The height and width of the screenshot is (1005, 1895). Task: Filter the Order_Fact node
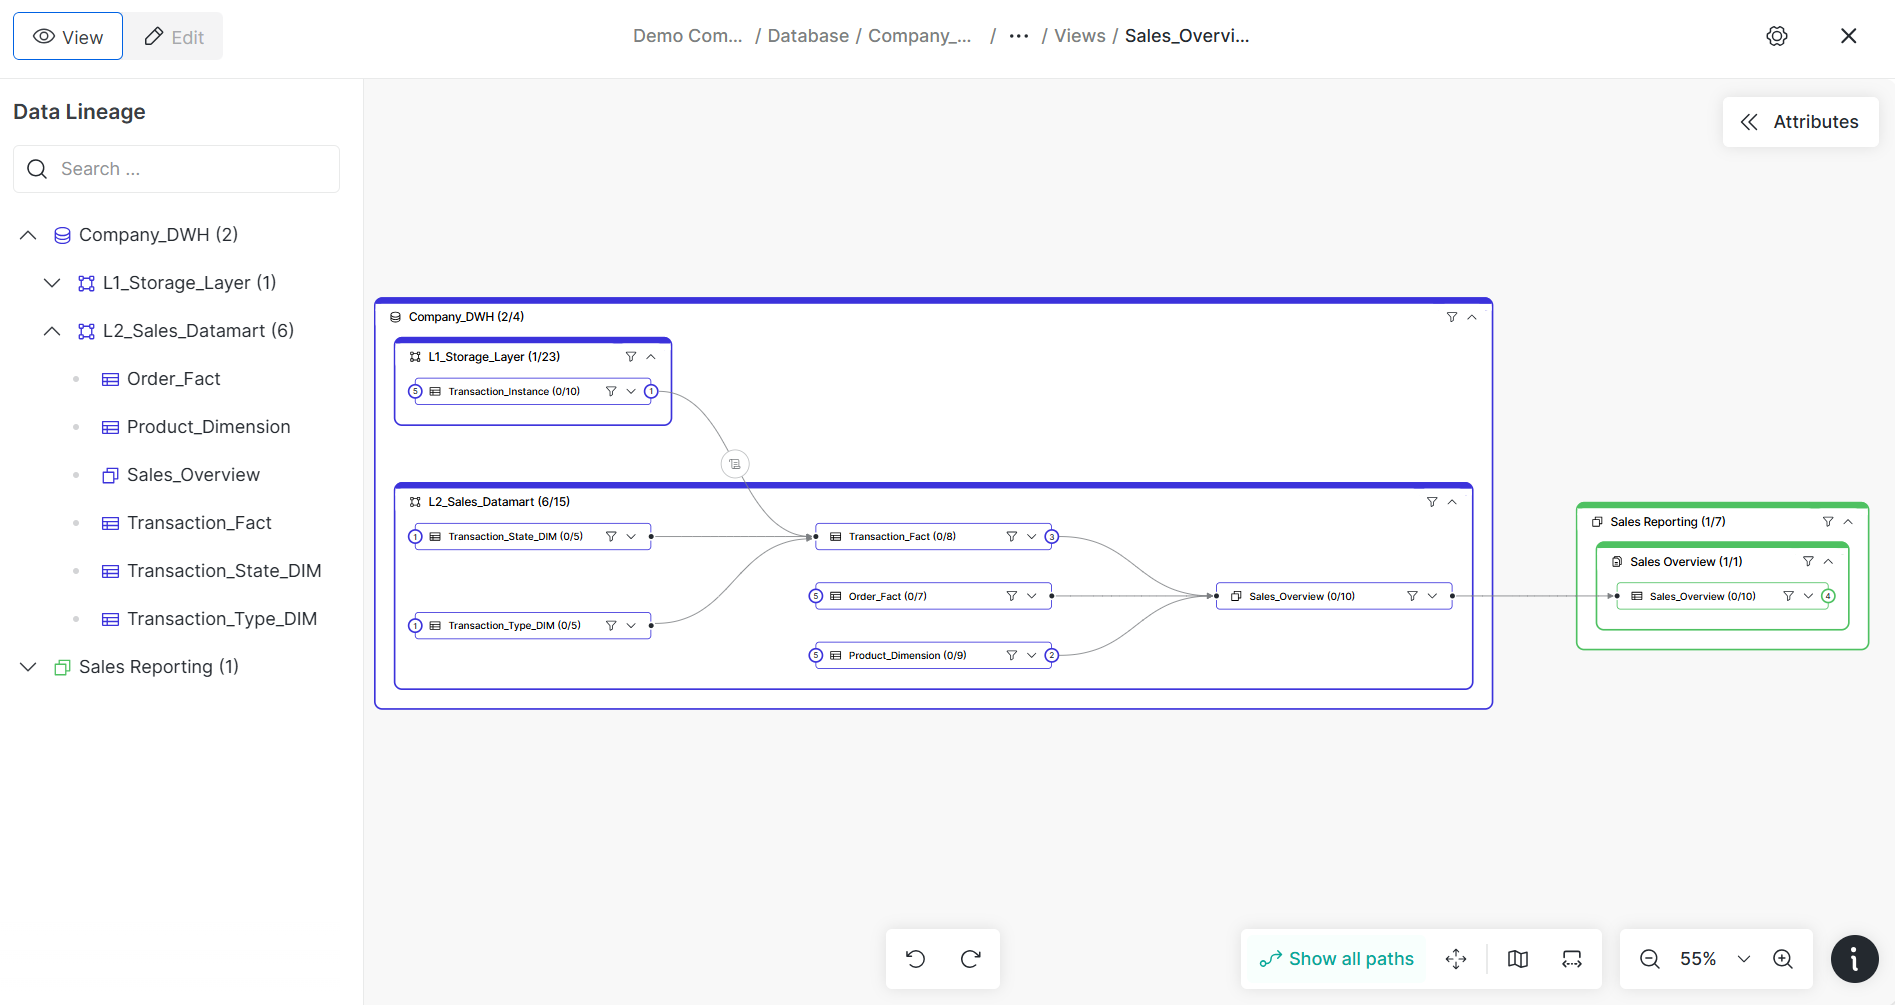1012,596
